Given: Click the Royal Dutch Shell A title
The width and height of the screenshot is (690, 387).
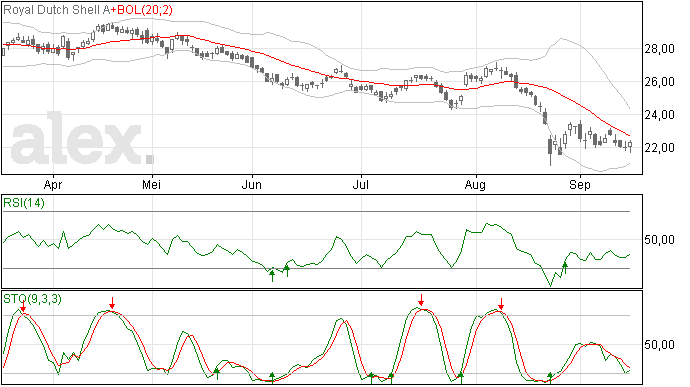Looking at the screenshot, I should pos(56,10).
